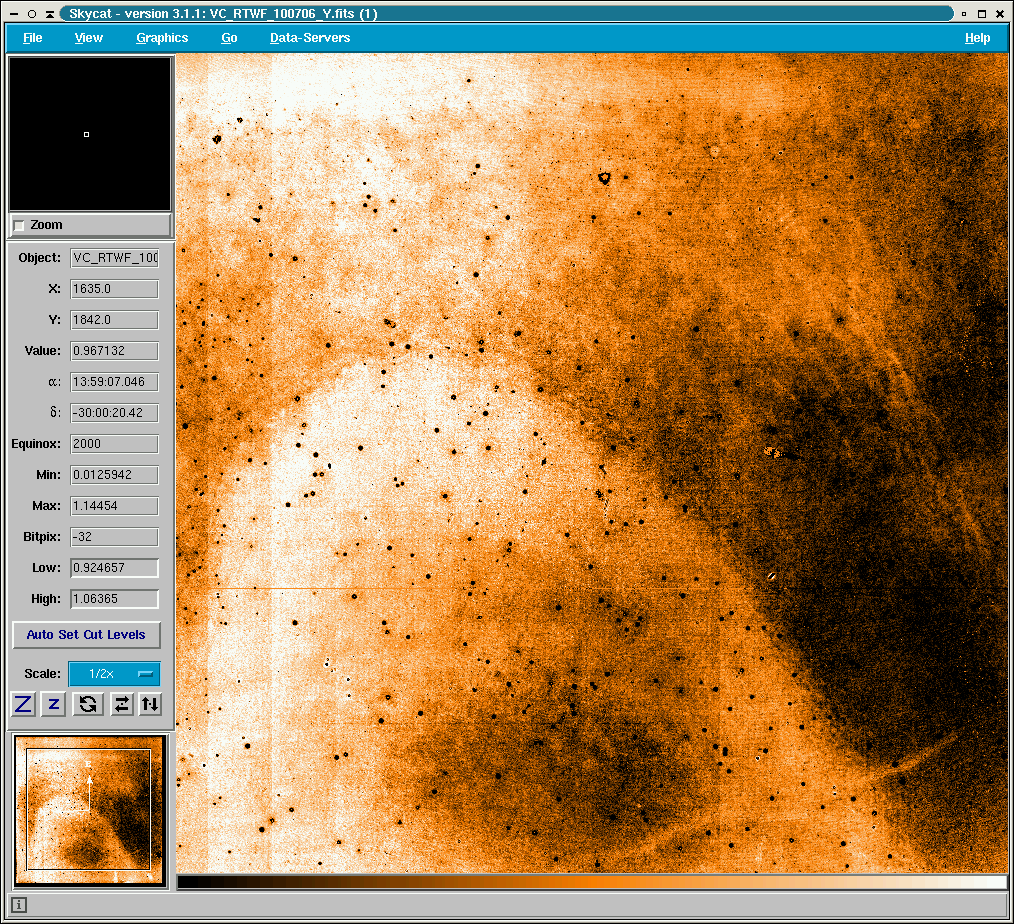Open the View menu
The height and width of the screenshot is (924, 1014).
tap(88, 38)
